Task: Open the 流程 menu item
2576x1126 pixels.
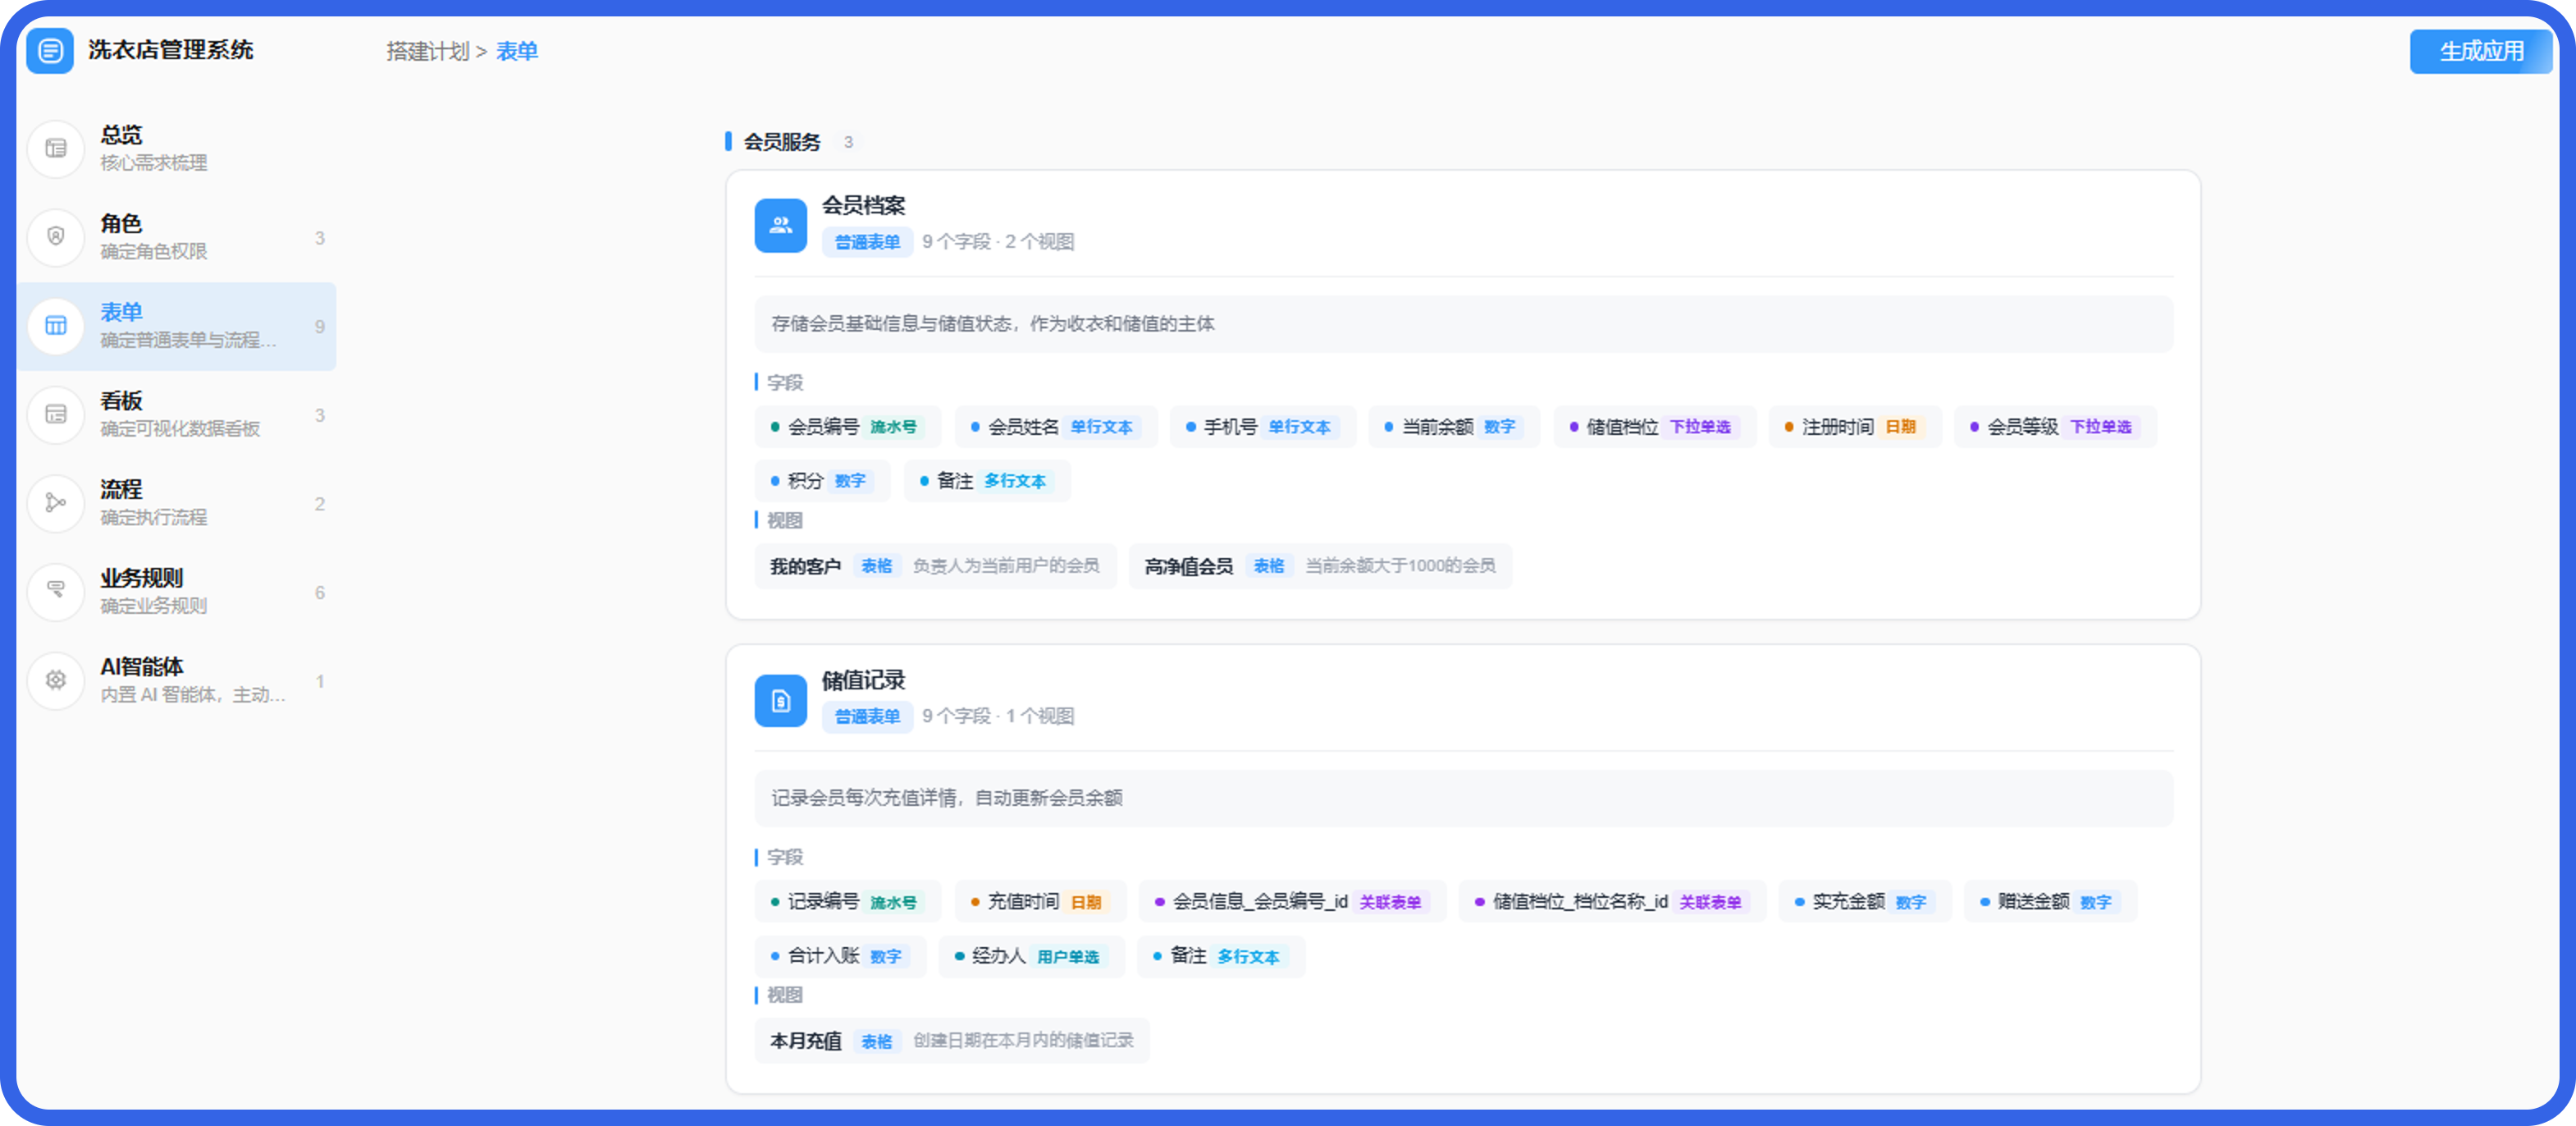Action: tap(177, 503)
